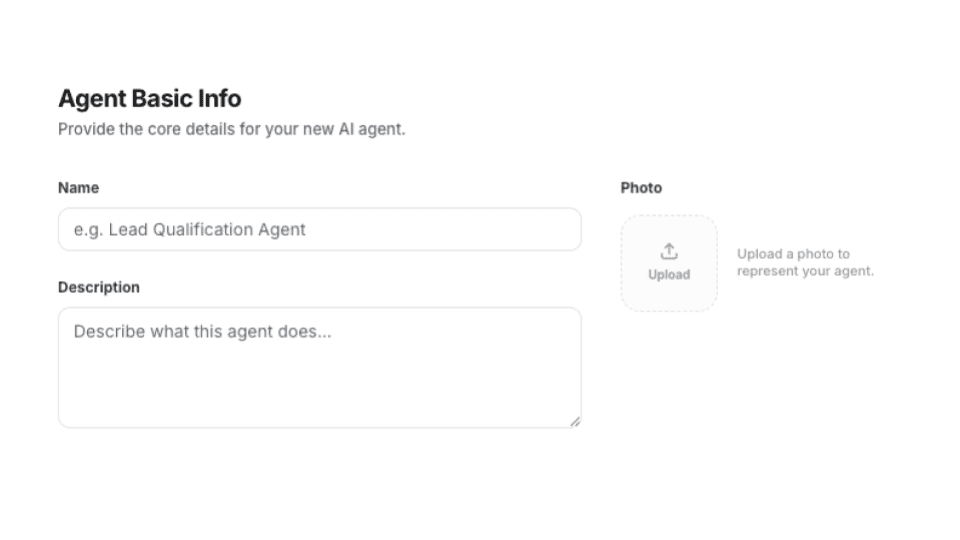Viewport: 960px width, 540px height.
Task: Click the dashed border of the photo box
Action: coord(622,263)
